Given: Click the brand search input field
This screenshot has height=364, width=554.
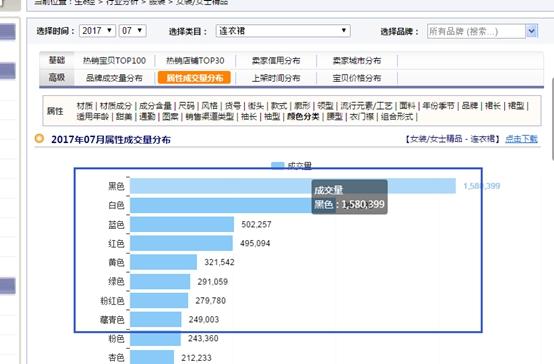Looking at the screenshot, I should (x=476, y=31).
